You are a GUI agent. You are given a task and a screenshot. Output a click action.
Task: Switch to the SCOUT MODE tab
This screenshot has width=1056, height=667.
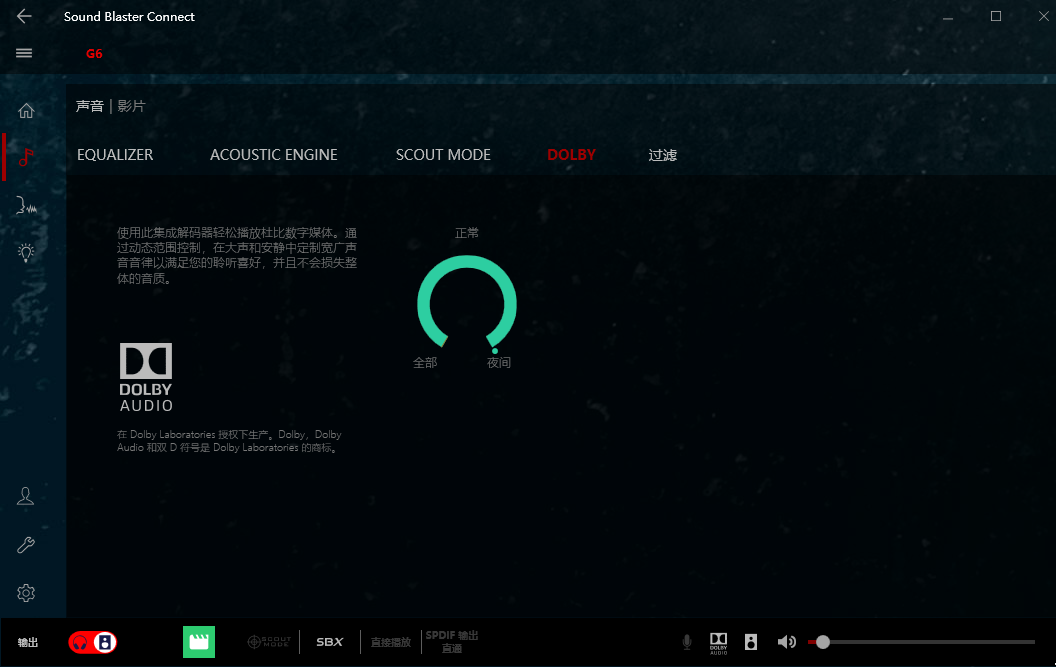443,155
